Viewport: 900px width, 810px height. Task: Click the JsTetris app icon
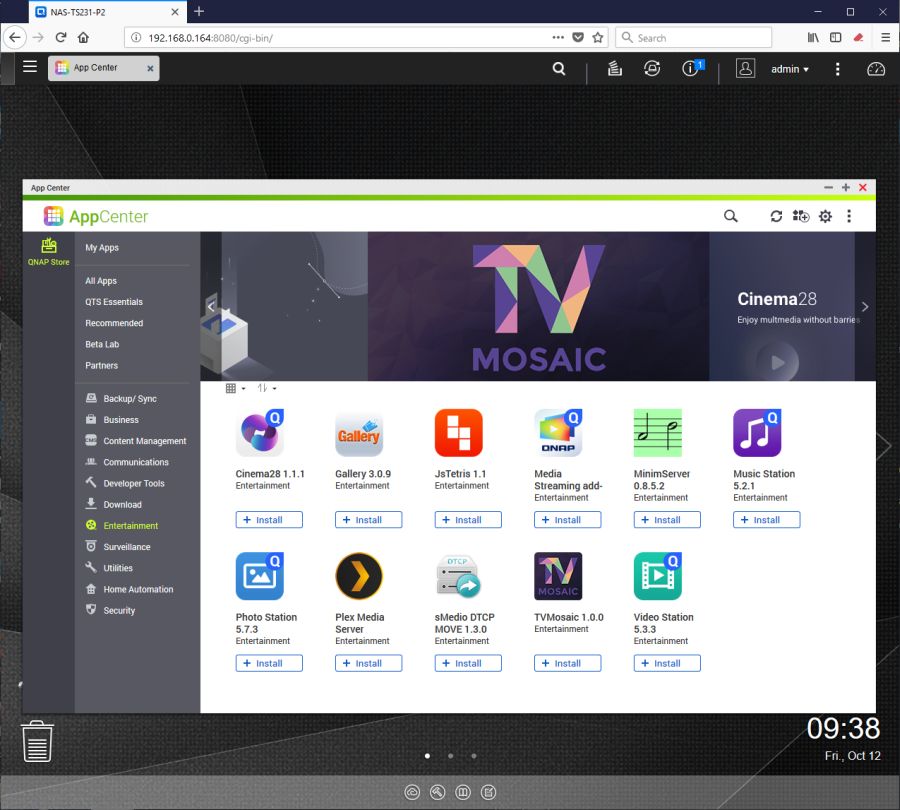pos(459,433)
